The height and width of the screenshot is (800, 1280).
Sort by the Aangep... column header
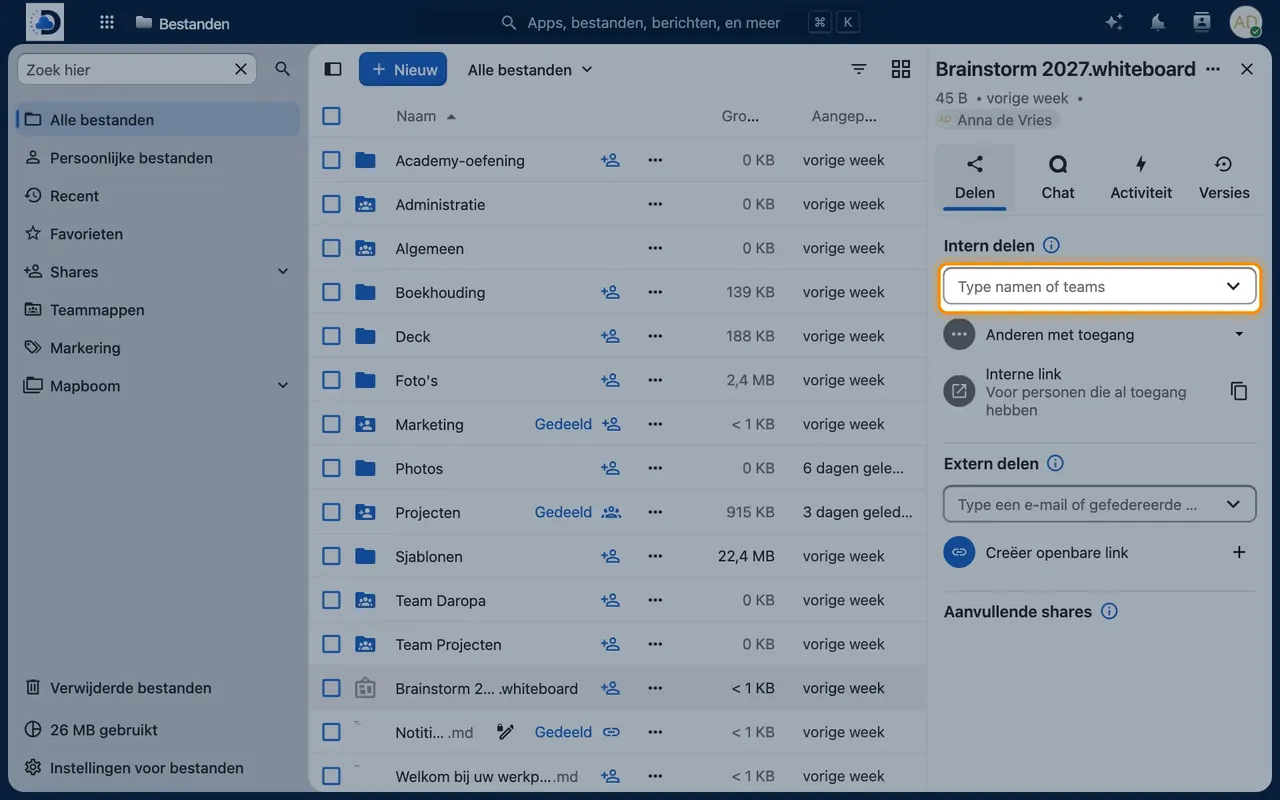click(x=844, y=116)
